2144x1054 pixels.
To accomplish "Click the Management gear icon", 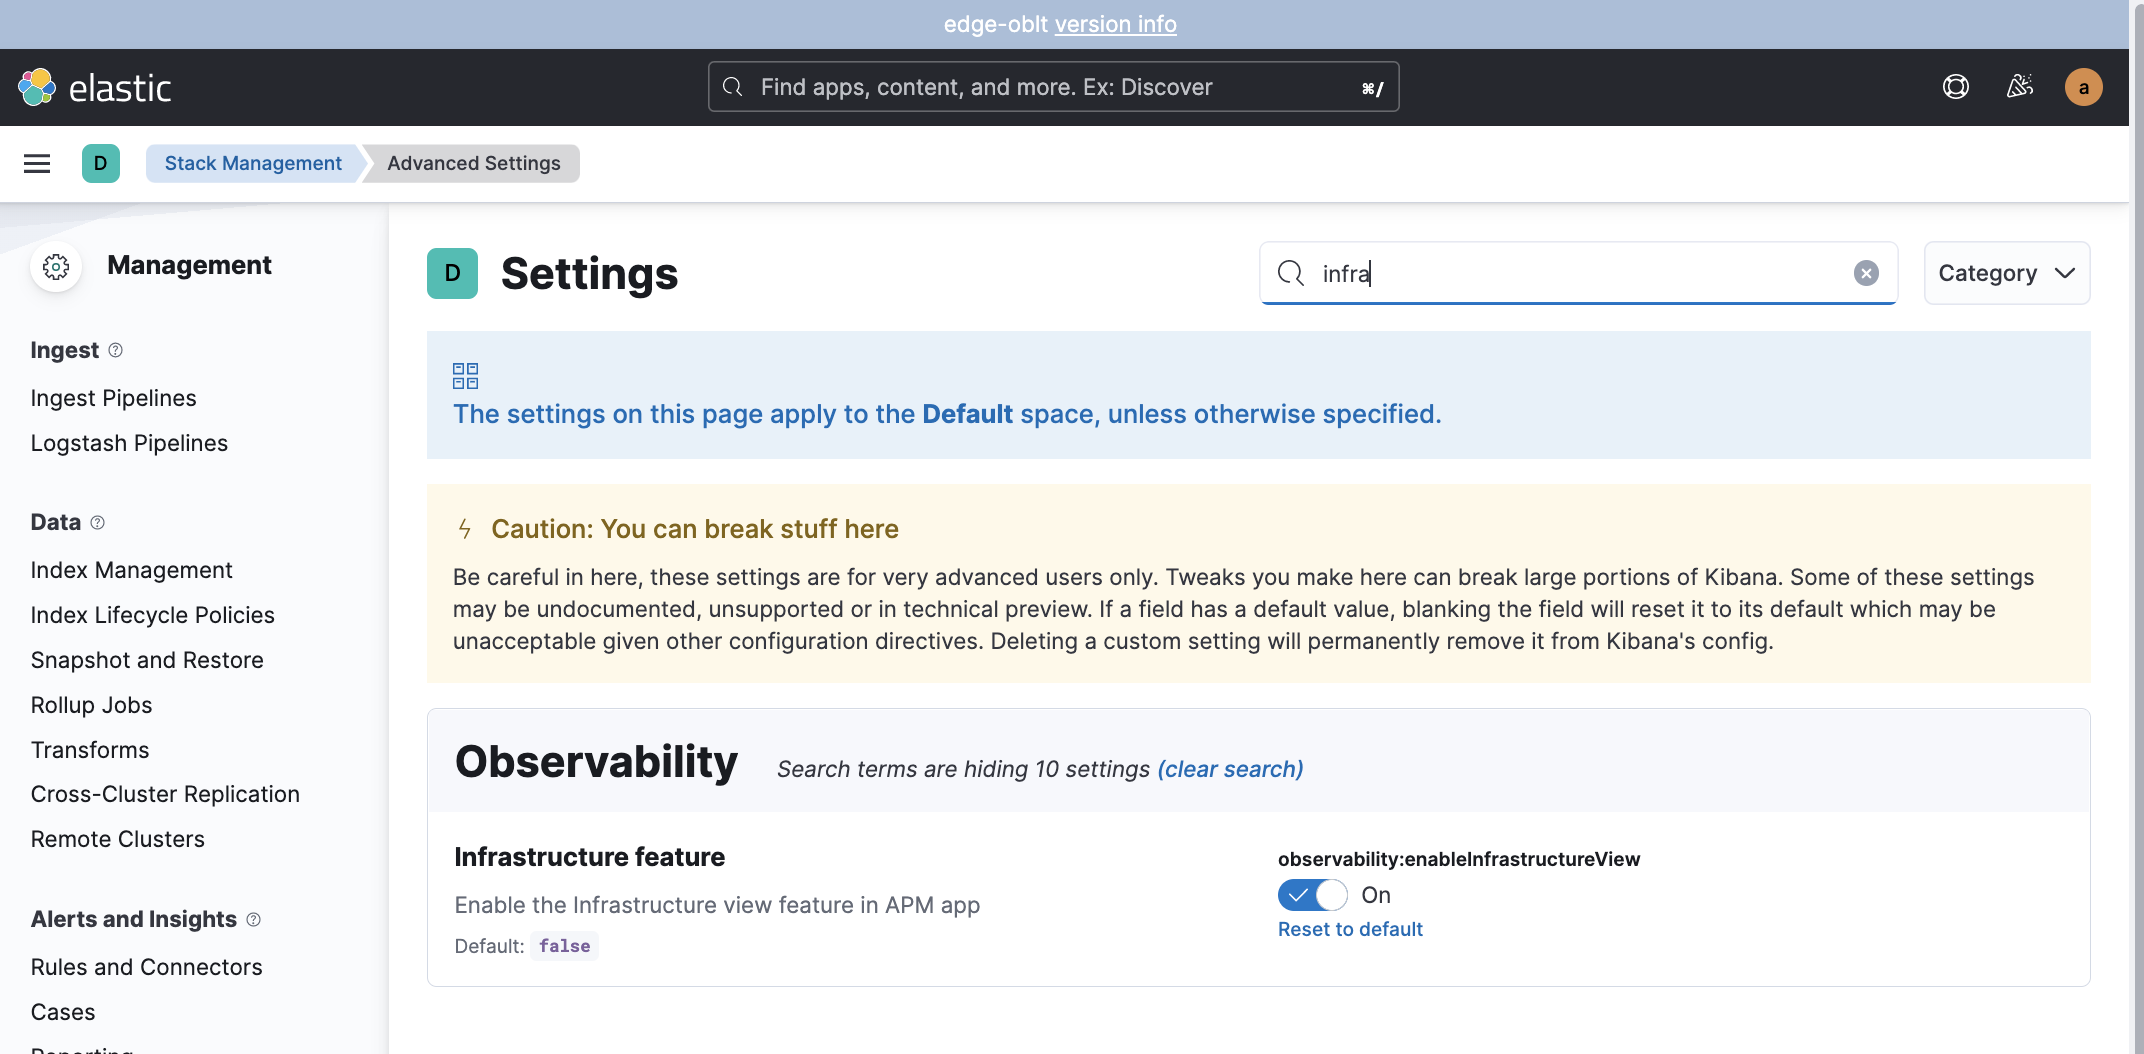I will click(x=56, y=266).
